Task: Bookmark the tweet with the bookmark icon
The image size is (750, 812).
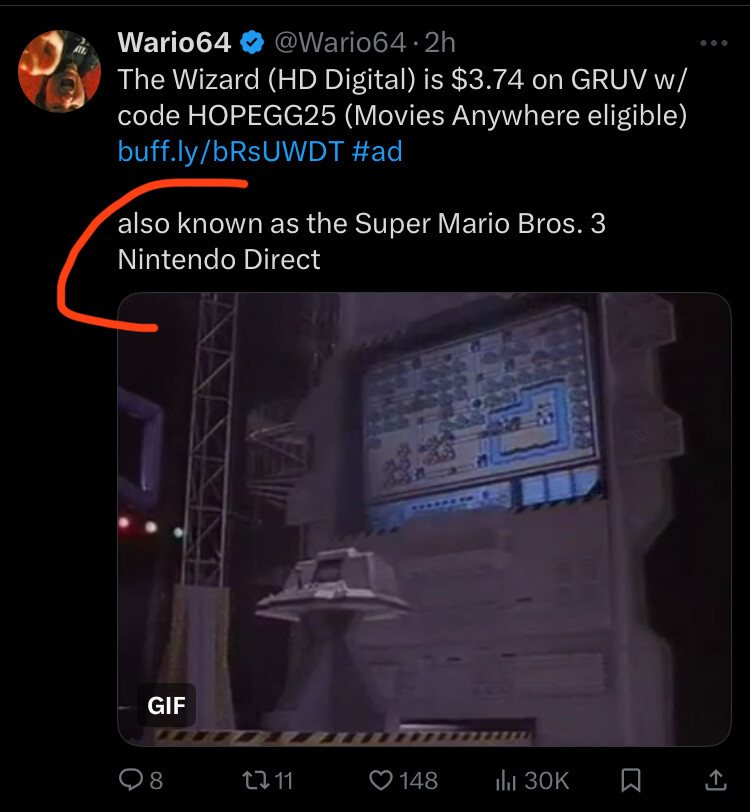Action: tap(630, 780)
